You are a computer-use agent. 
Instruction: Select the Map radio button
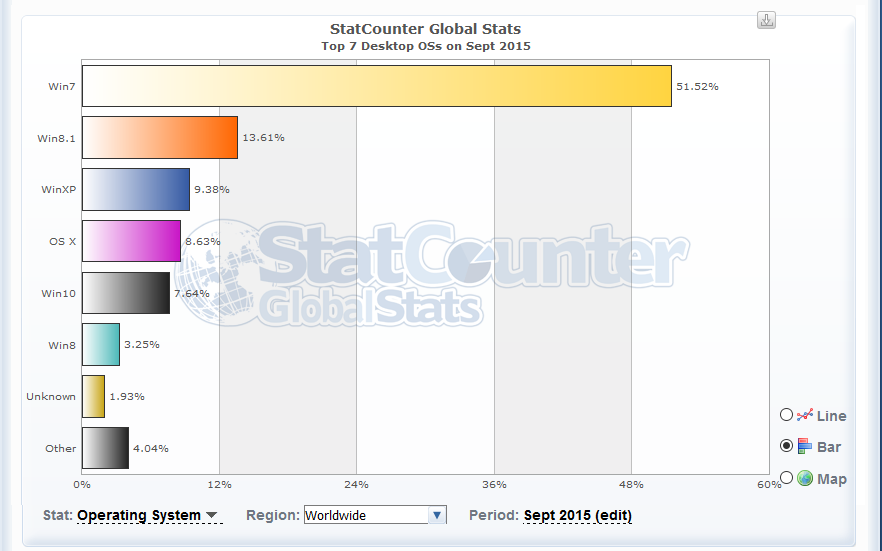click(x=786, y=477)
